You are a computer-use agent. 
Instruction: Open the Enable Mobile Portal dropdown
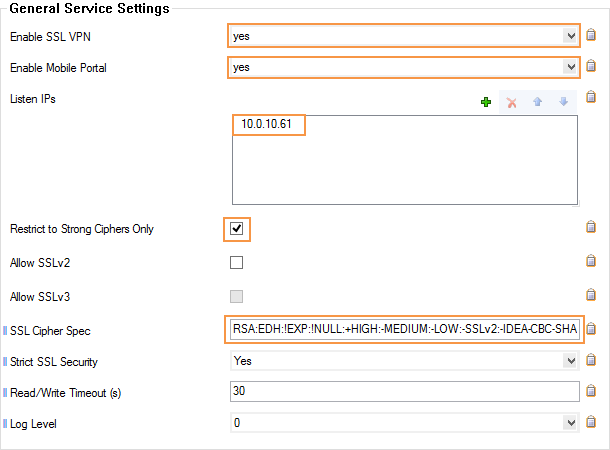(404, 67)
